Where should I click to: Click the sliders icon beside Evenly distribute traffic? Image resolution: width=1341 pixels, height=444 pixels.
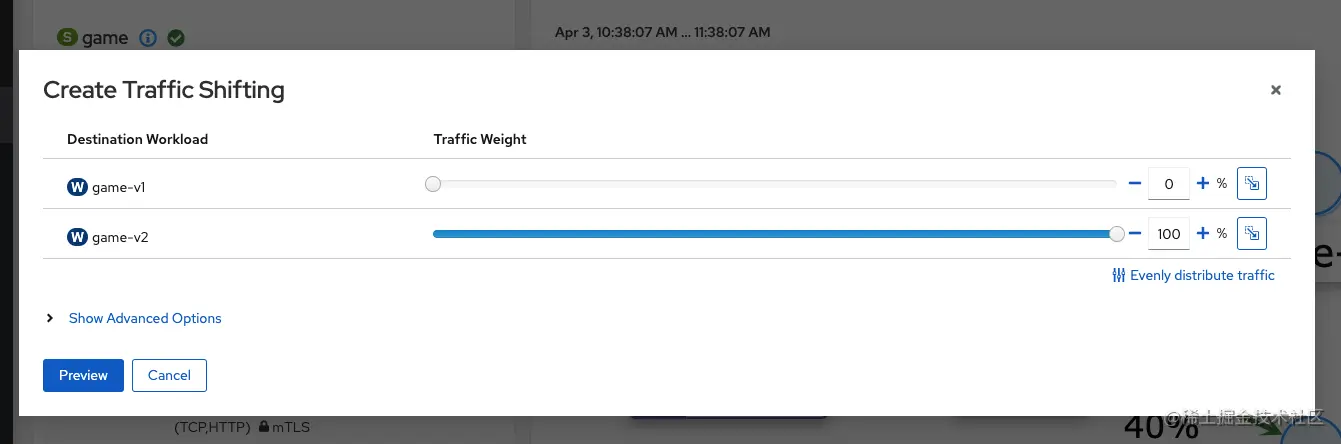pos(1119,275)
